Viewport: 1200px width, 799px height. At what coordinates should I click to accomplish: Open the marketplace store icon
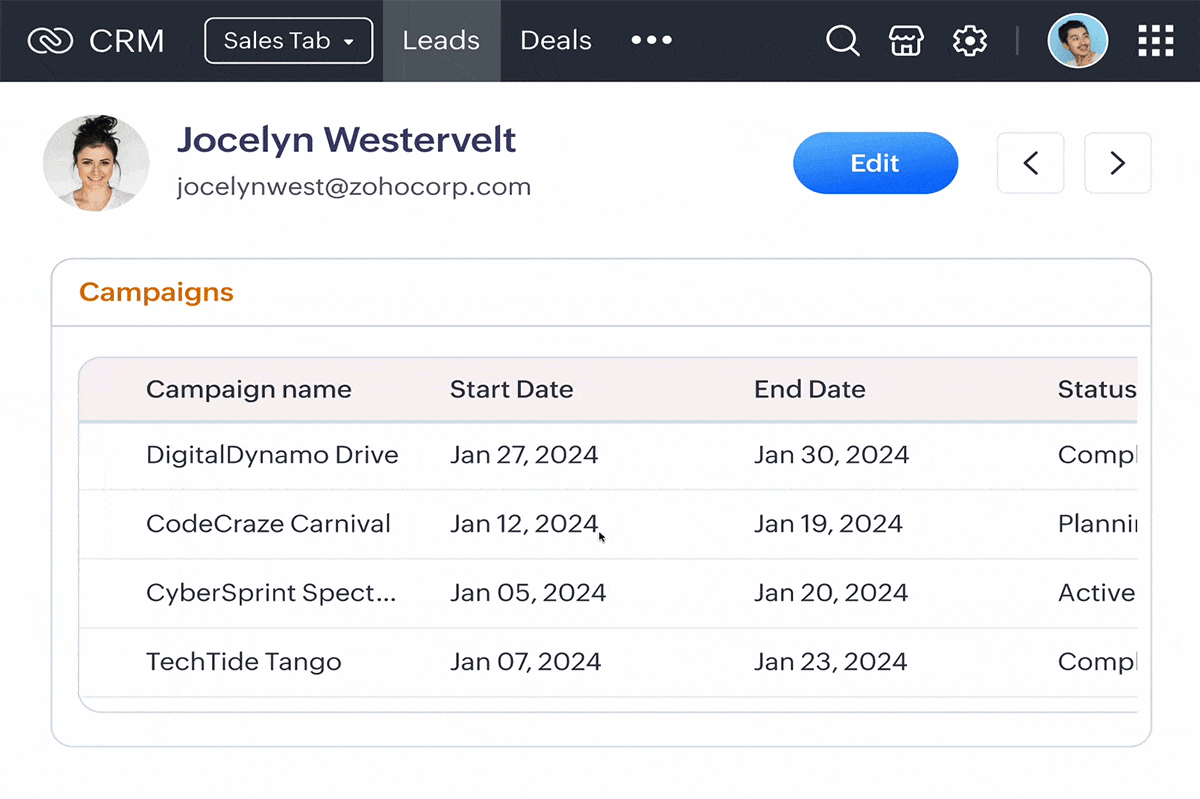(906, 41)
